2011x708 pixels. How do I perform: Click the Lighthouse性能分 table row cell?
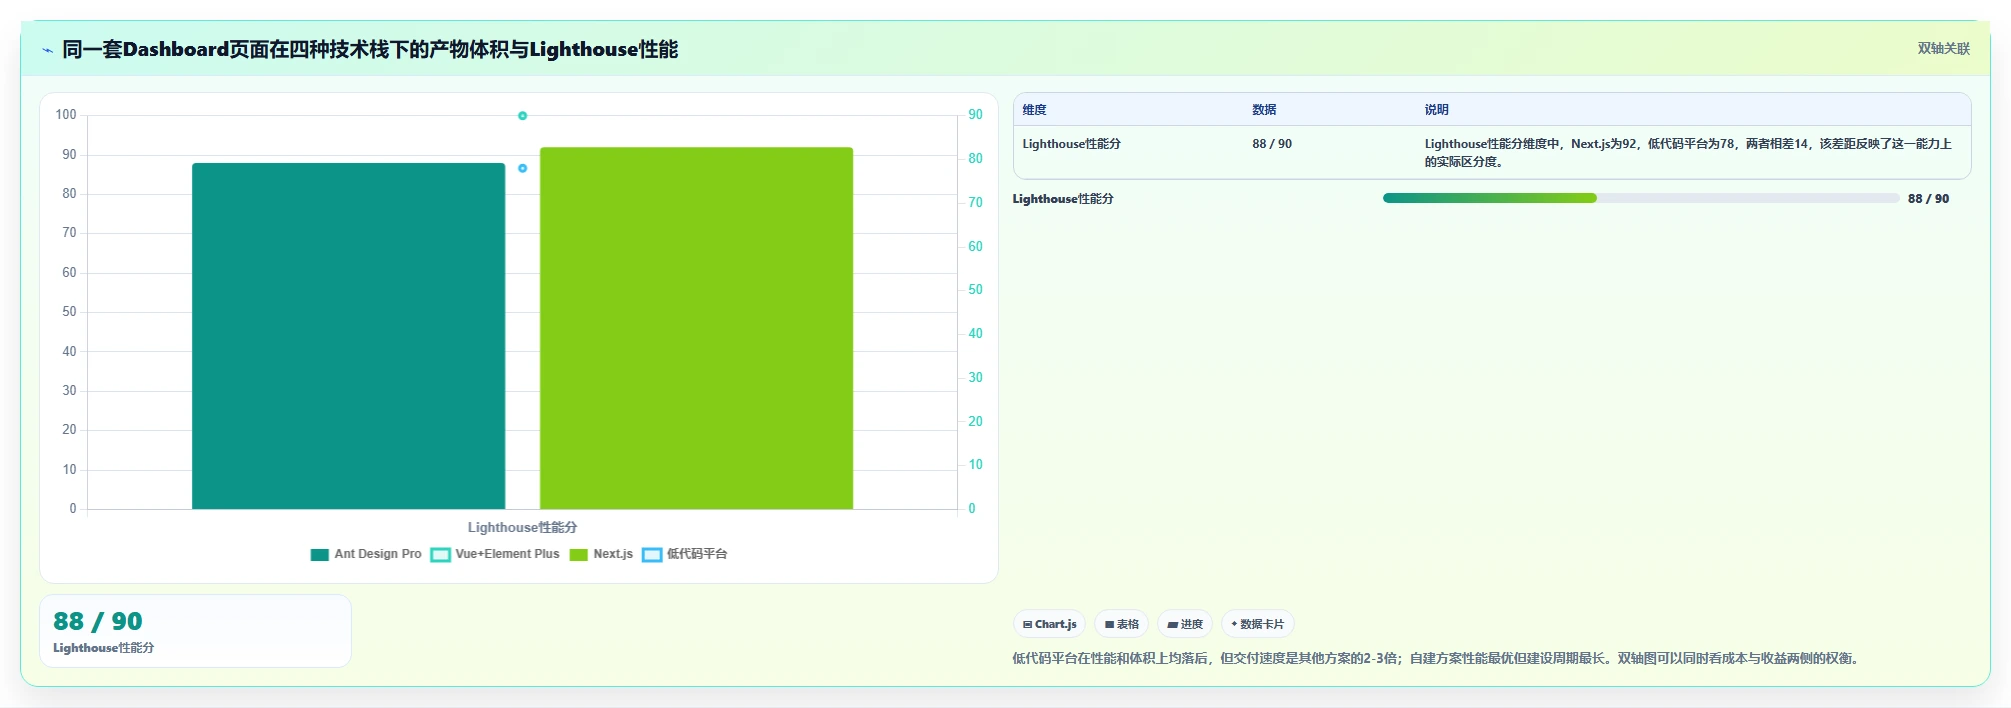point(1071,144)
